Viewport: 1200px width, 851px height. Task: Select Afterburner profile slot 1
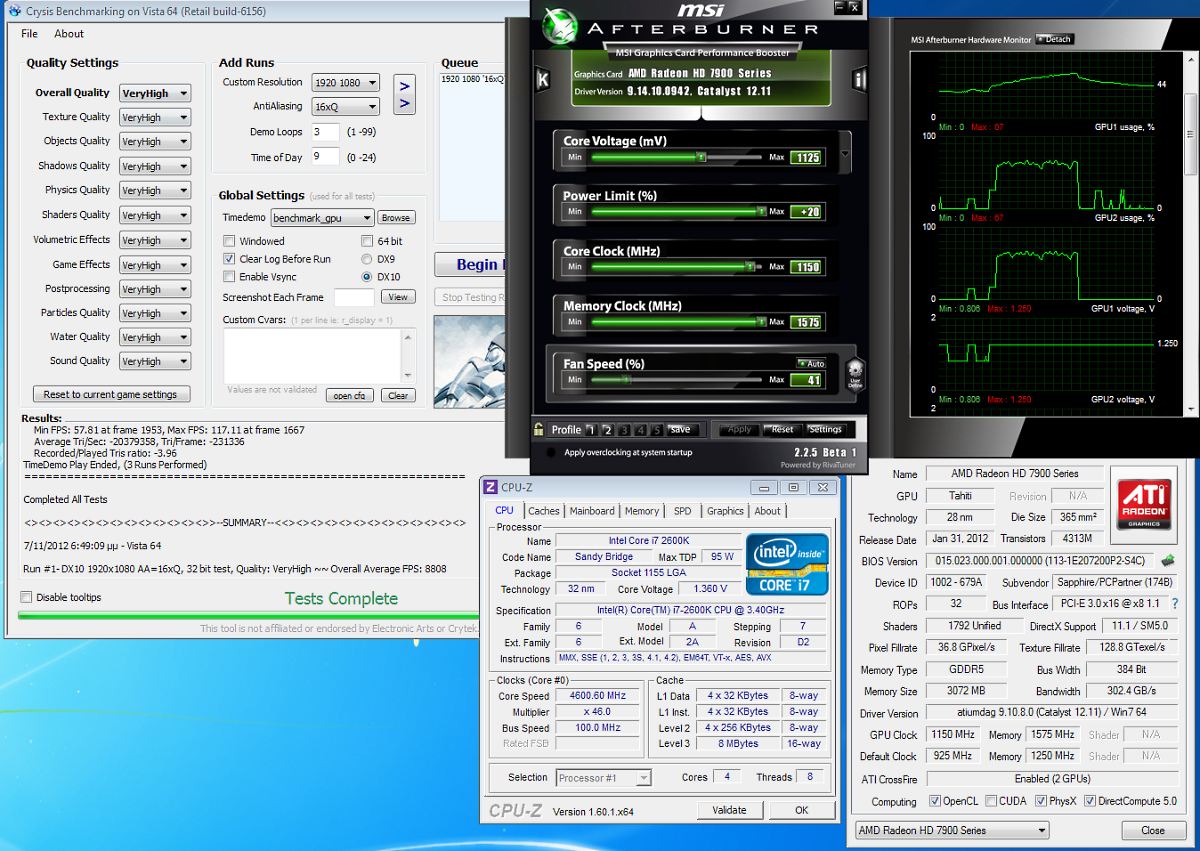(590, 430)
